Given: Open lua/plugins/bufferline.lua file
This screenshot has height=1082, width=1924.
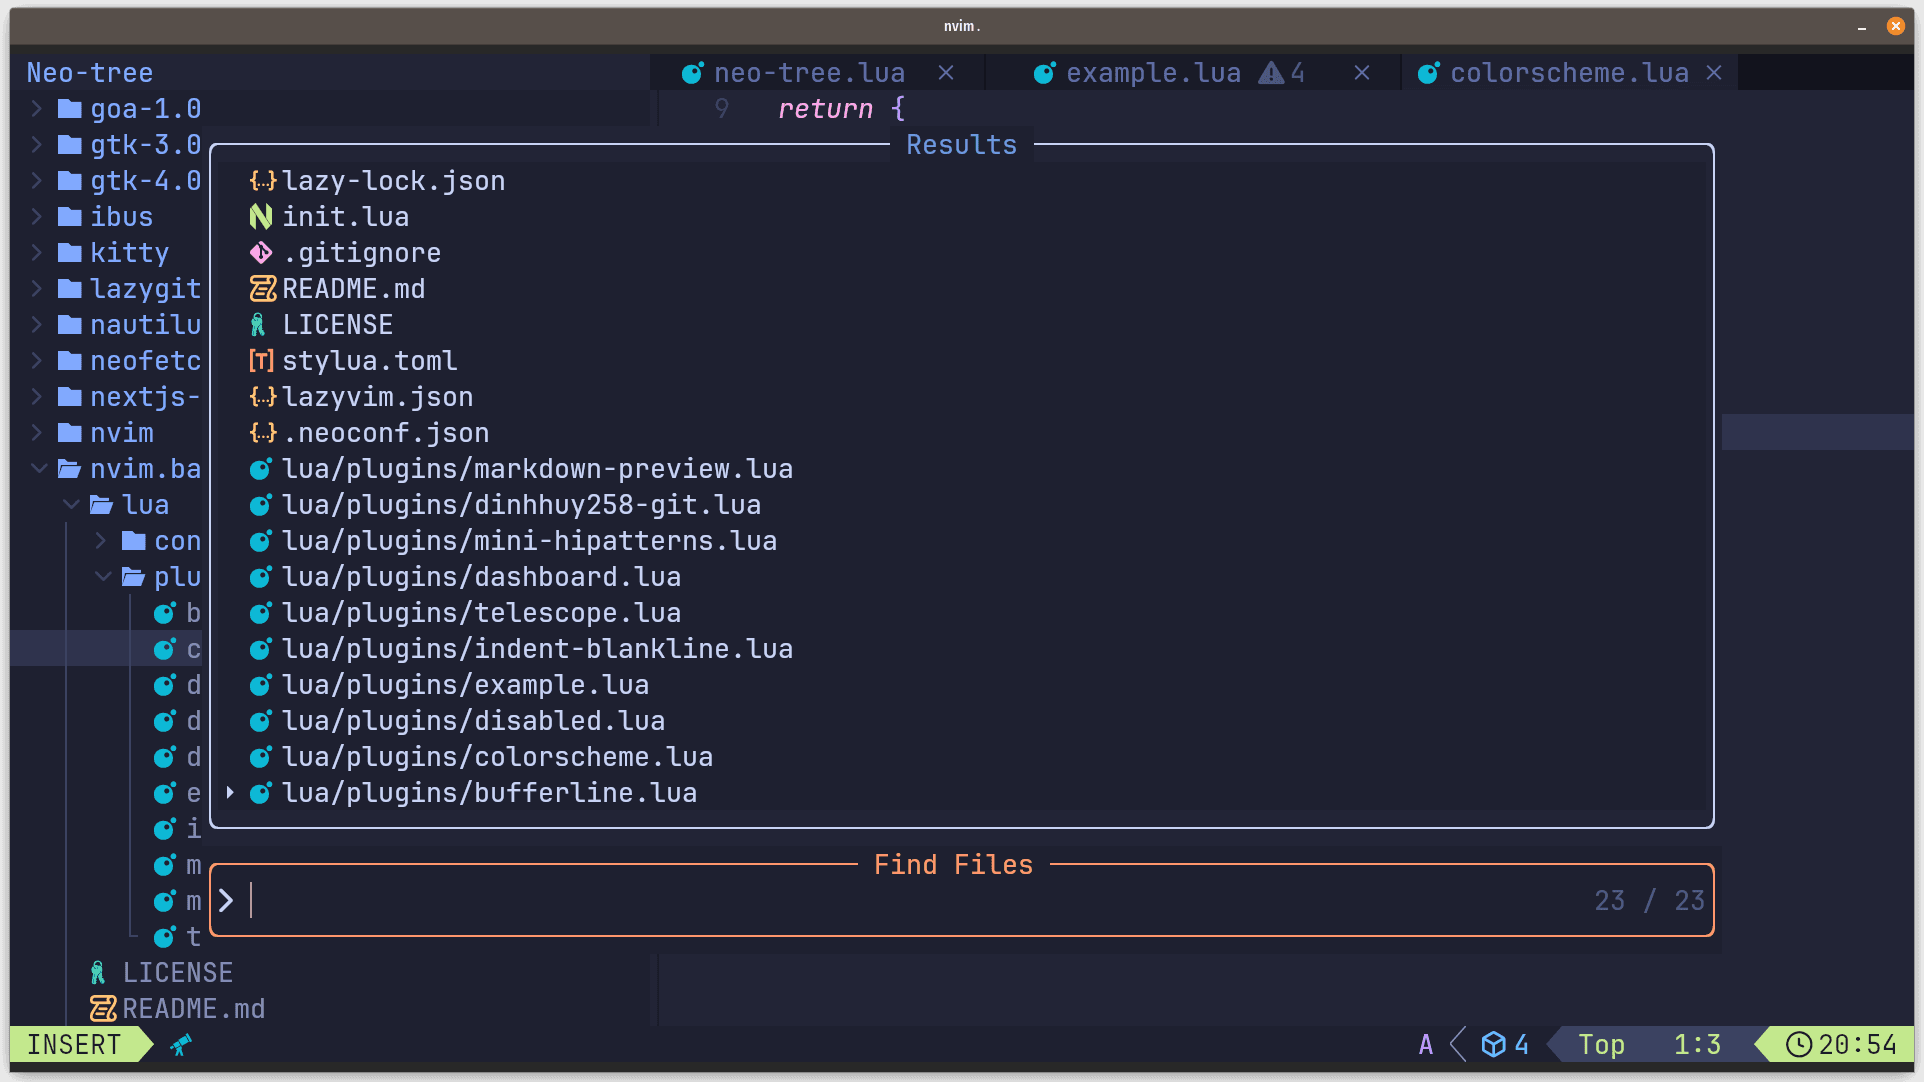Looking at the screenshot, I should coord(489,791).
